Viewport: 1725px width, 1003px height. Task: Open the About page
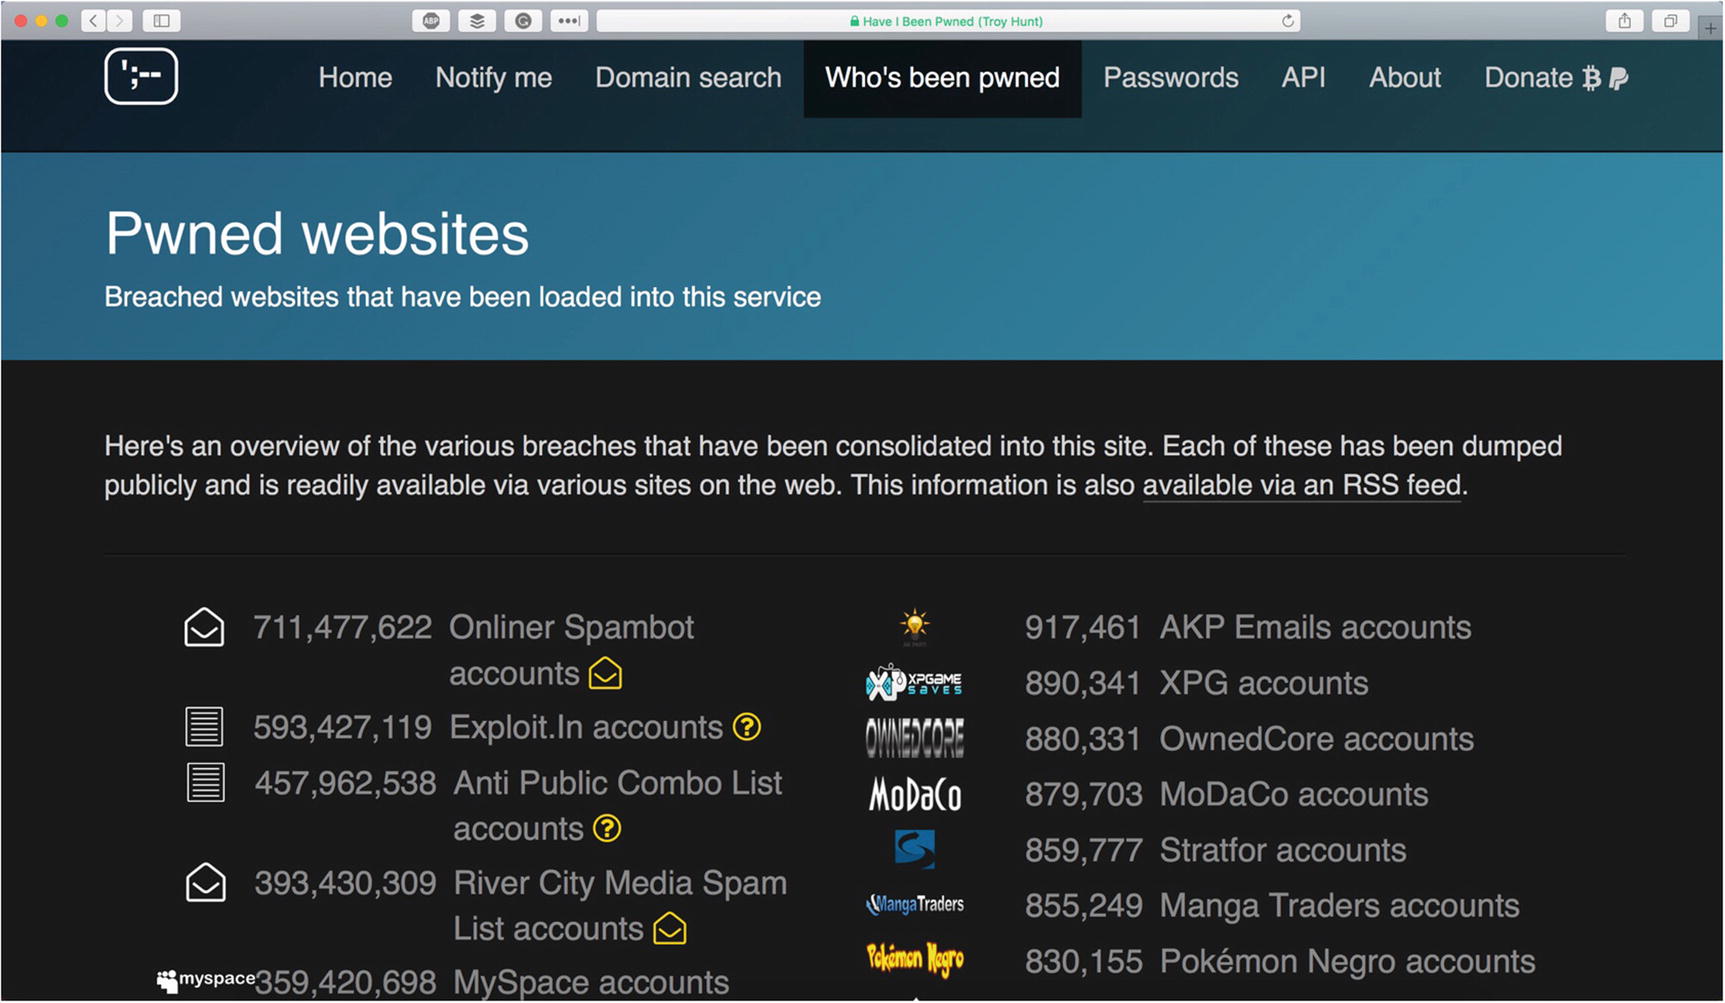coord(1405,78)
